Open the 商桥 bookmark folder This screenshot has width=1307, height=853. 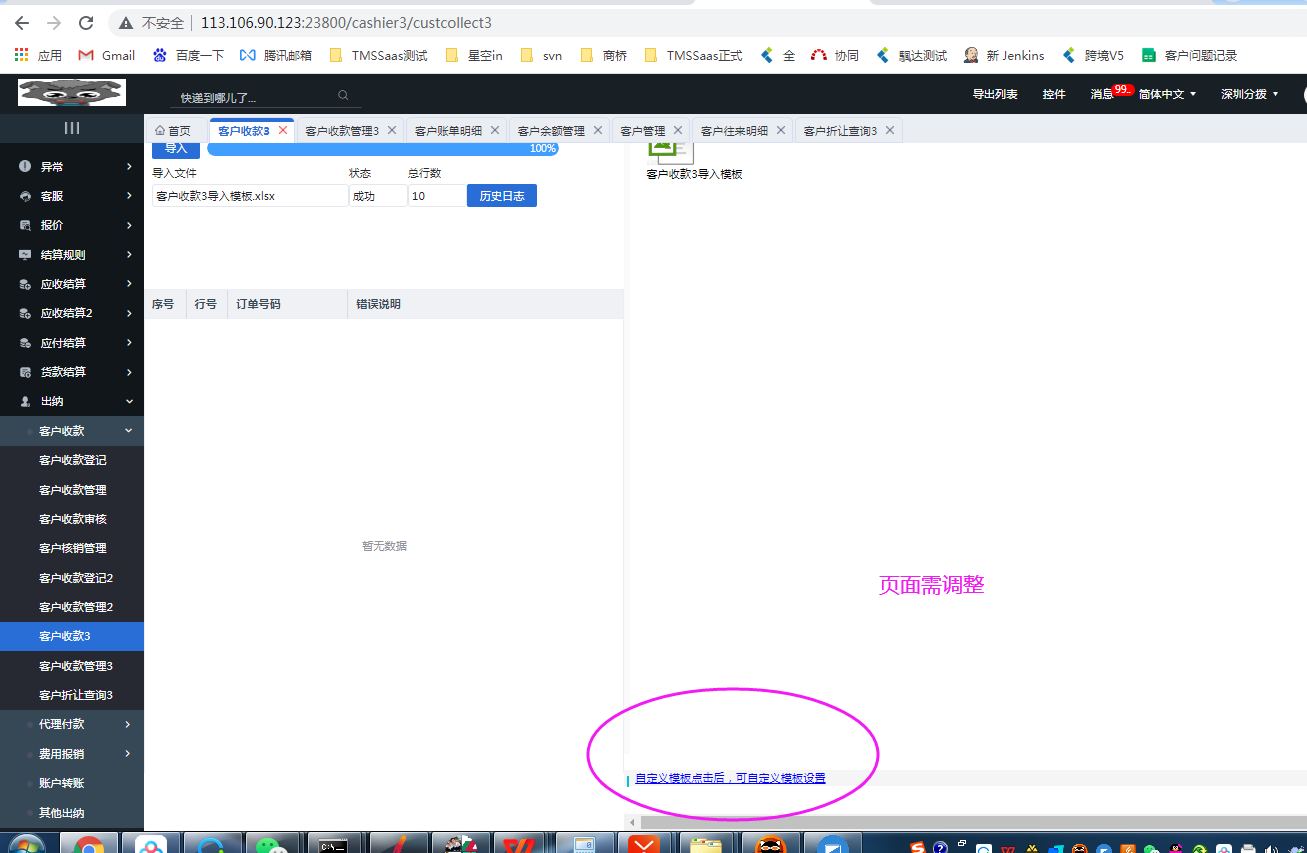pos(603,55)
